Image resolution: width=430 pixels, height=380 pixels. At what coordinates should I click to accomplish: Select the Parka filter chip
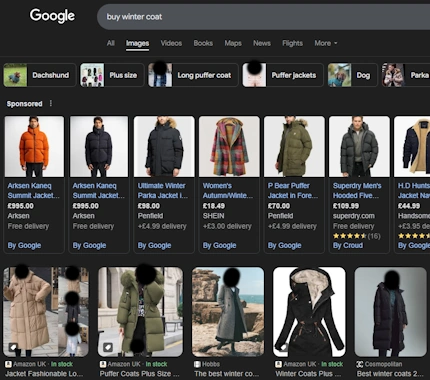pos(406,75)
